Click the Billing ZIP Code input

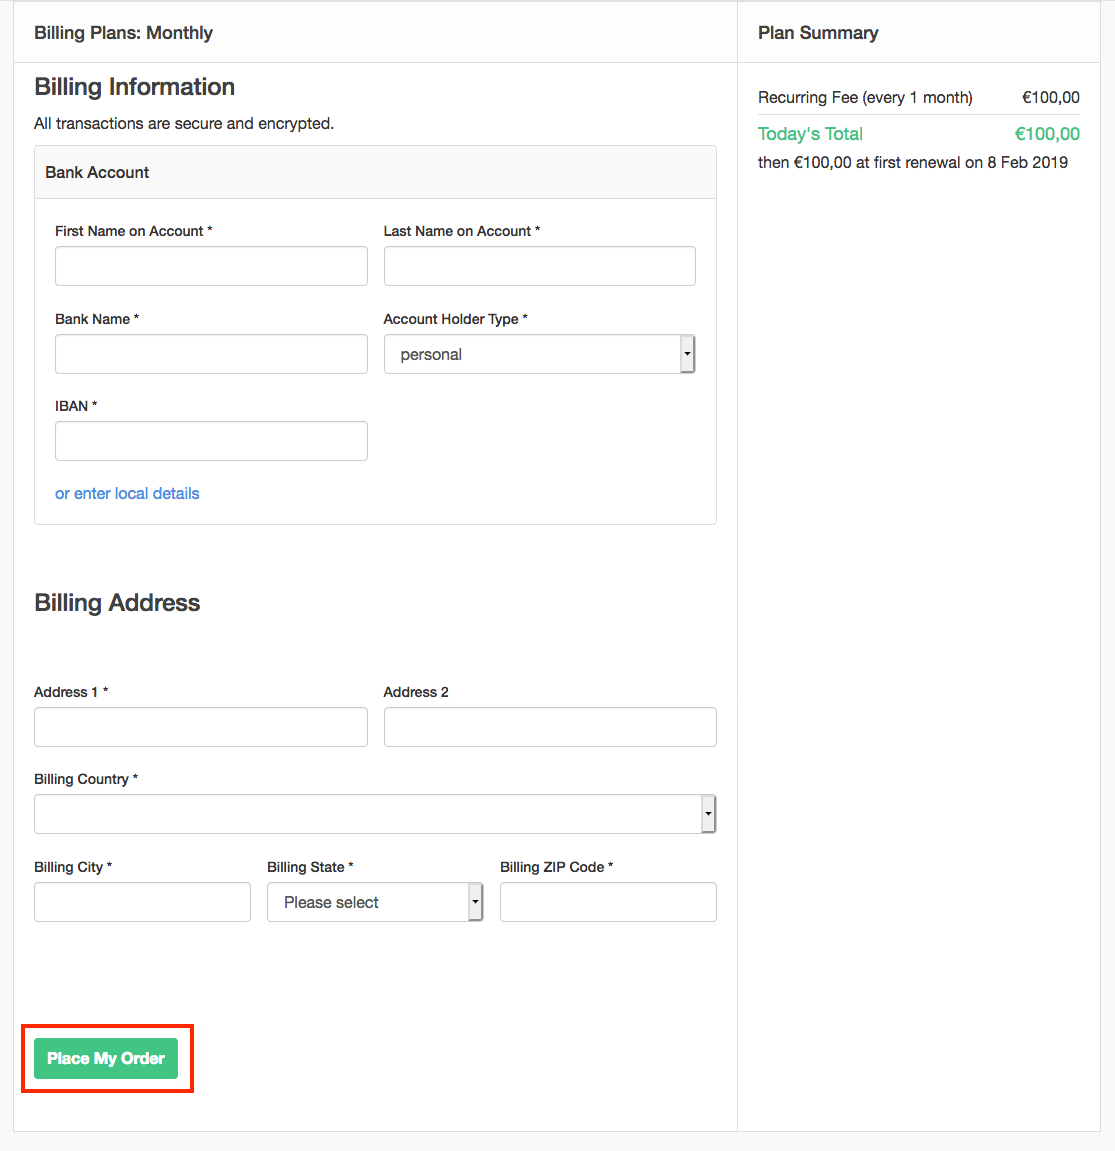point(608,902)
